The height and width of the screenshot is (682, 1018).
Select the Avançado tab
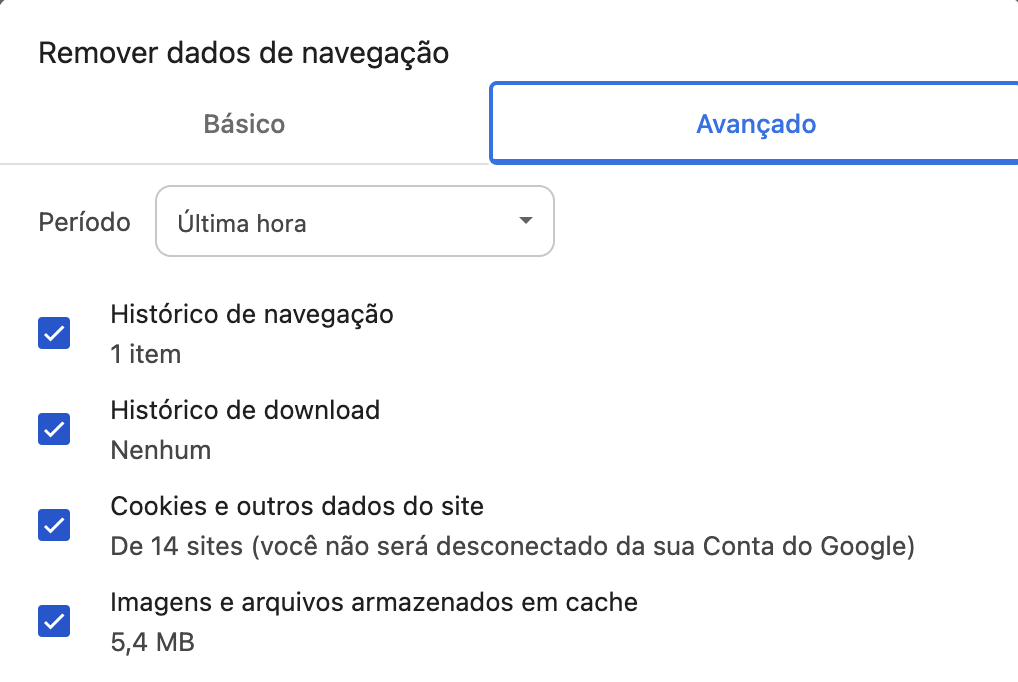click(755, 124)
